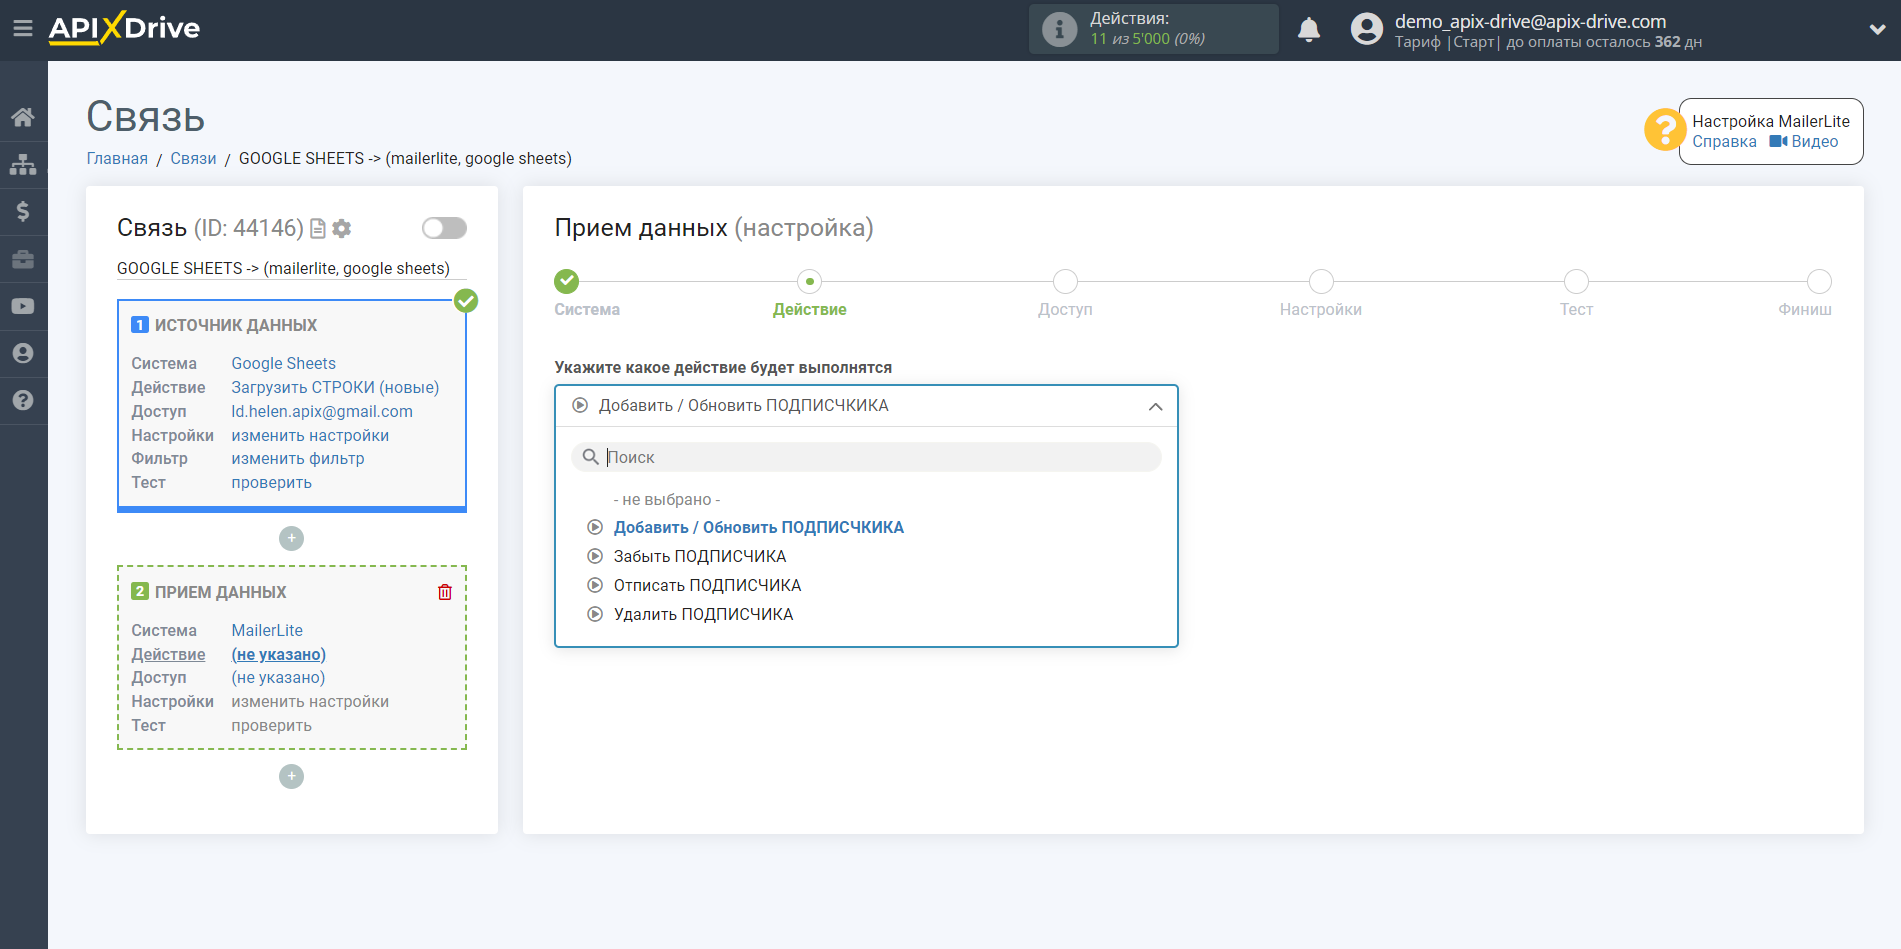Image resolution: width=1901 pixels, height=949 pixels.
Task: Click the demo_apix-drive@apix-drive.com account name
Action: point(1530,21)
